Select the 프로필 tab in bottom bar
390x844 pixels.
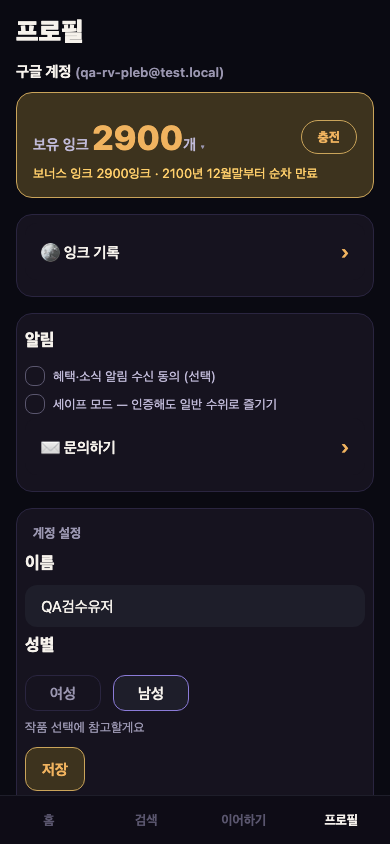tap(341, 820)
